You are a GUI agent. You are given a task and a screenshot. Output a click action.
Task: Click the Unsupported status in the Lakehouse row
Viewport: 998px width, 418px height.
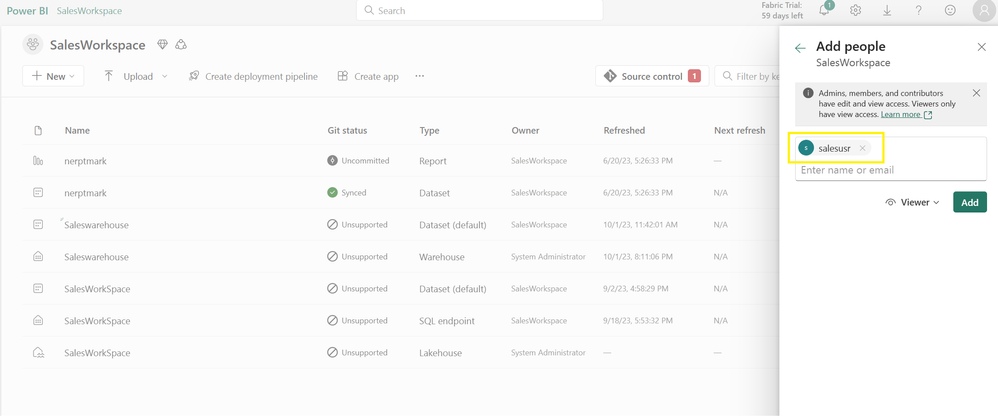[357, 352]
